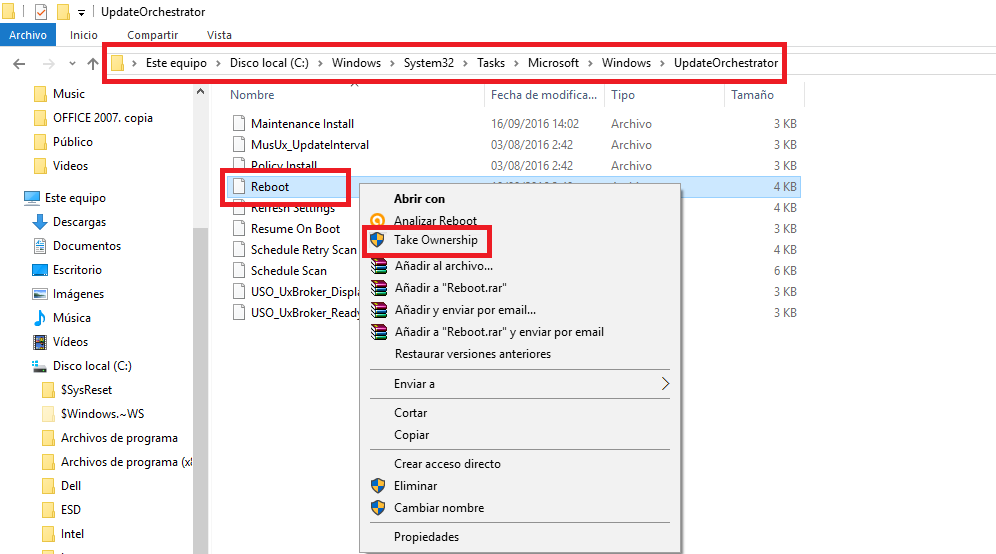
Task: Click the Escritorio desktop icon in sidebar
Action: click(39, 270)
